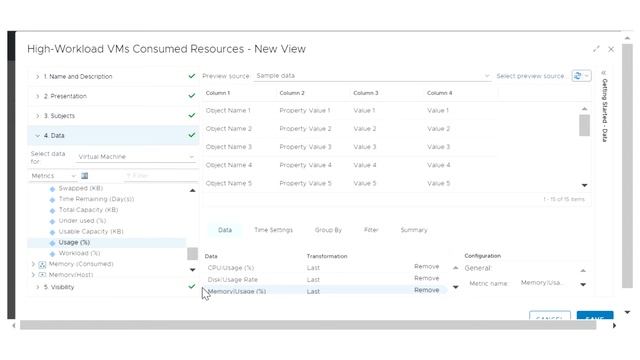Click the Object Name 1 cell

[228, 111]
